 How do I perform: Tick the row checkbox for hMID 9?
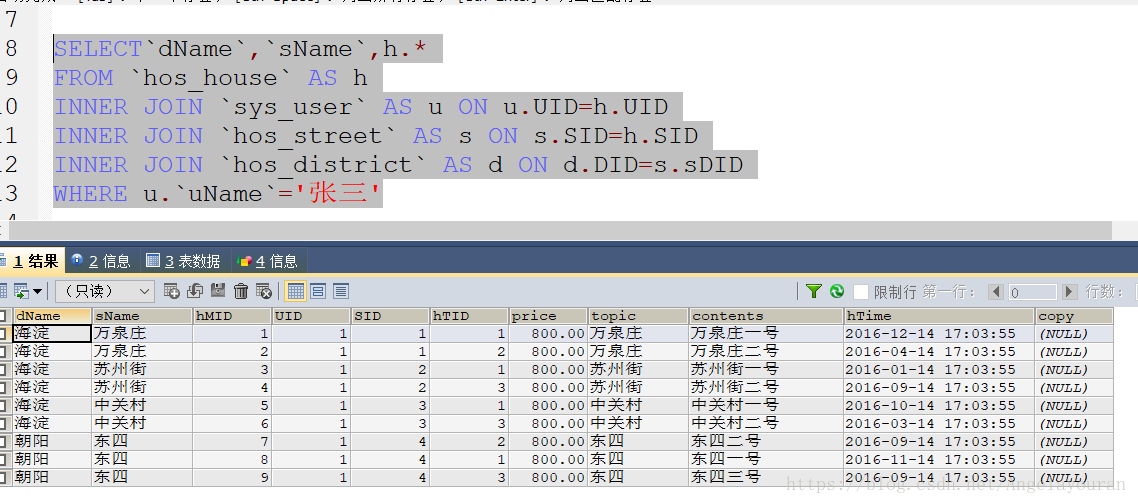click(5, 477)
